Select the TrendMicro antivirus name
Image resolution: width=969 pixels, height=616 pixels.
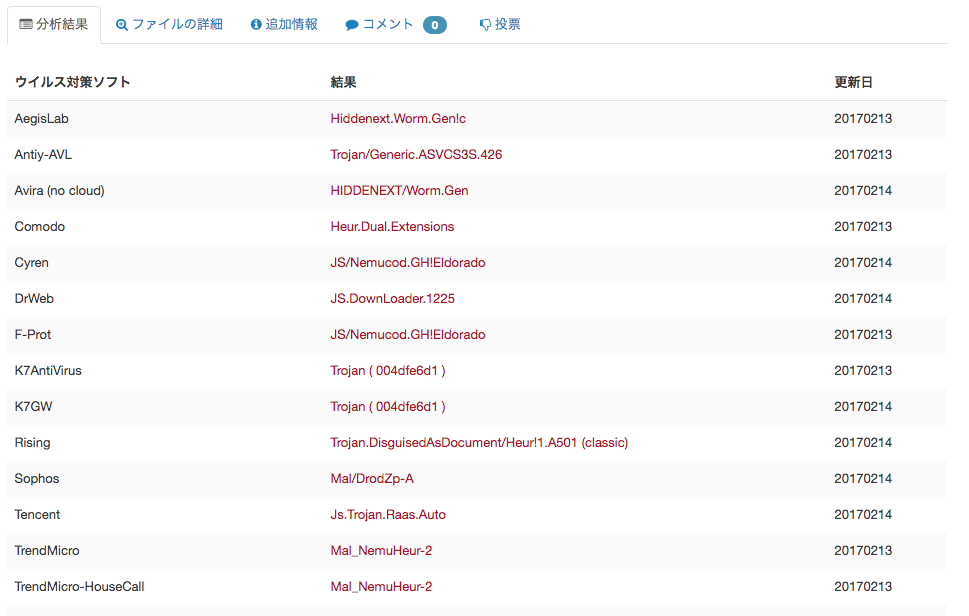47,551
